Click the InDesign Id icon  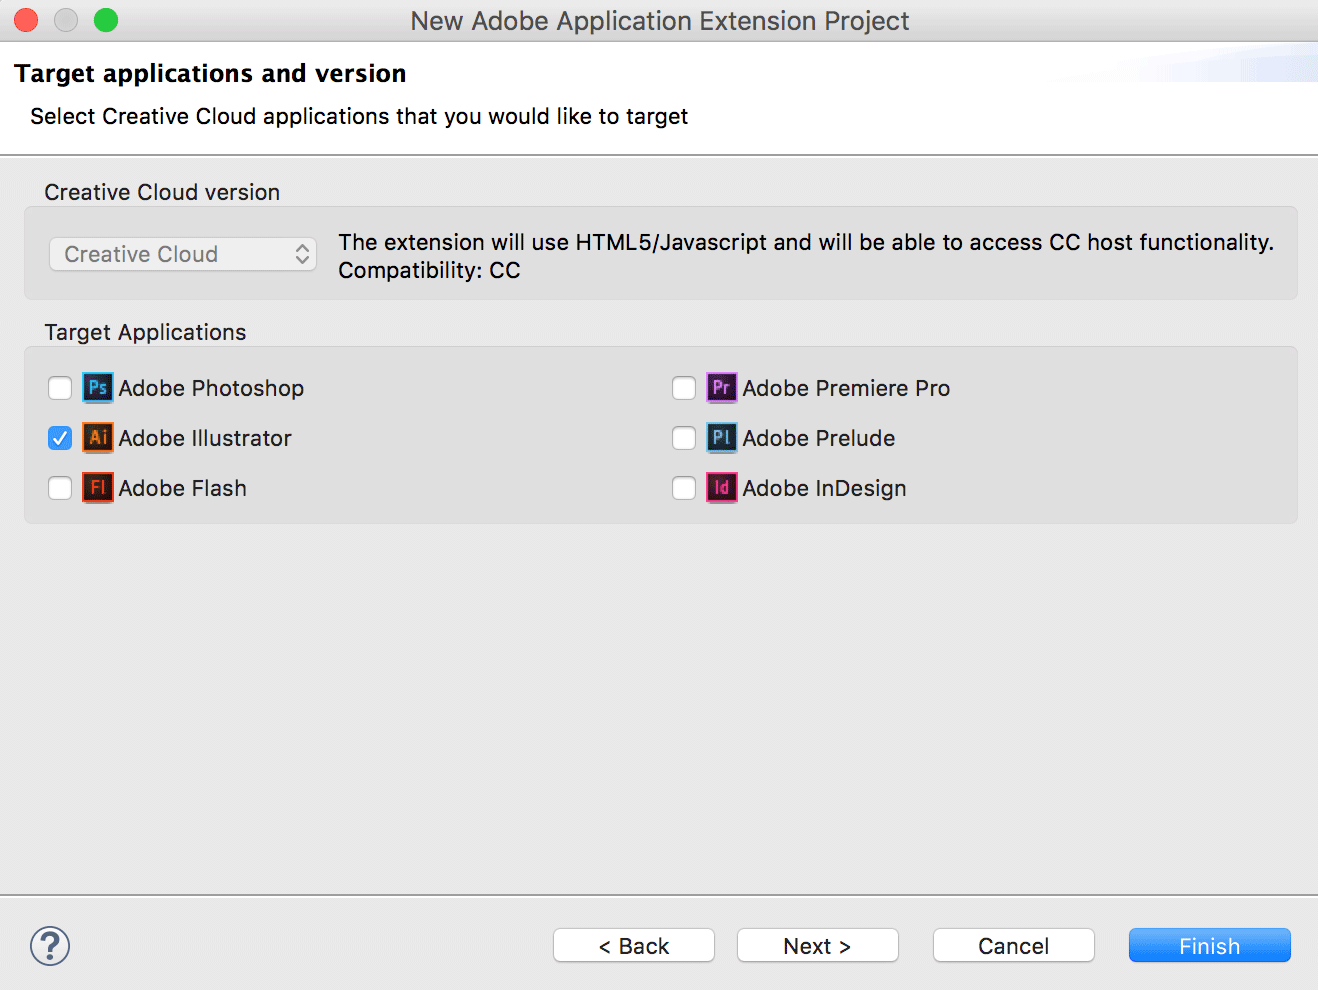pyautogui.click(x=722, y=488)
